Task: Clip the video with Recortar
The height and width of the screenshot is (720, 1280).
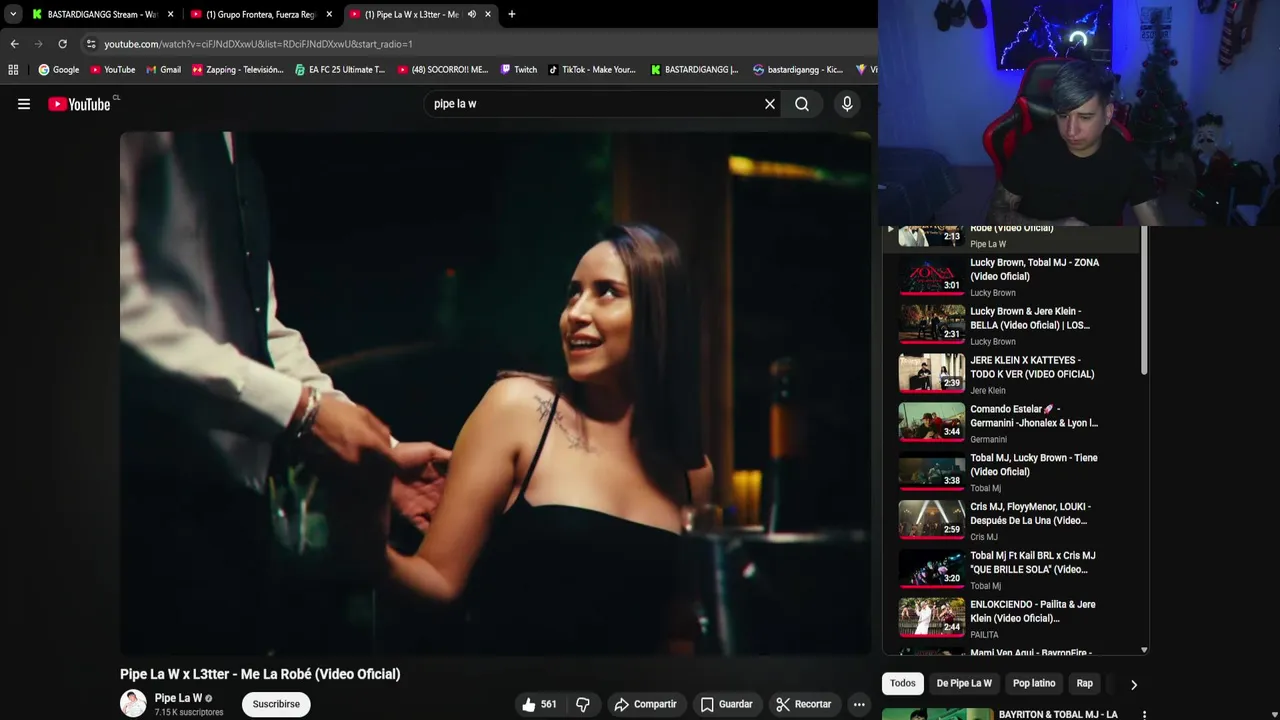Action: click(x=804, y=704)
